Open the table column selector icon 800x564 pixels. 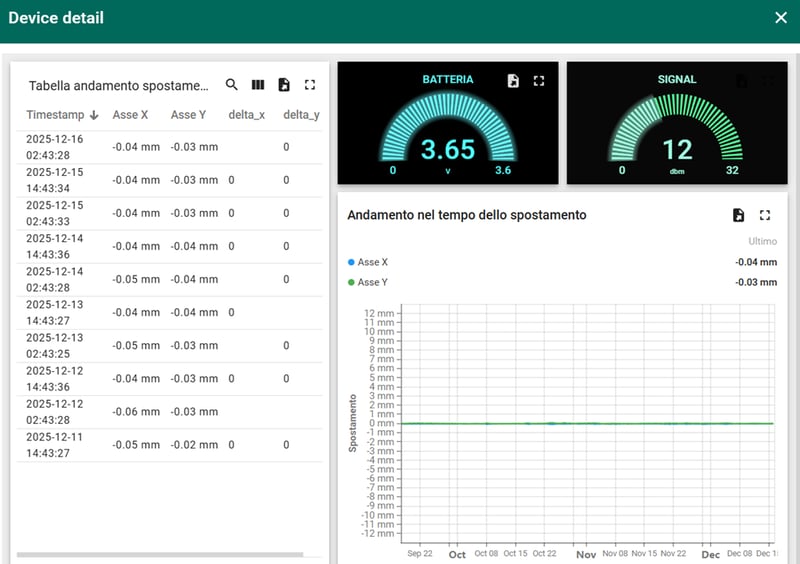coord(258,85)
